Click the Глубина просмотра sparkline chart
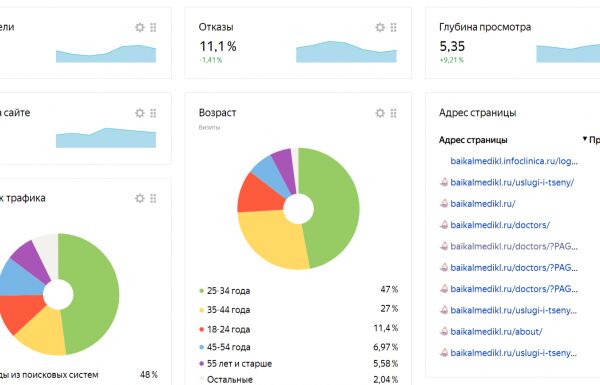Viewport: 600px width, 385px height. click(x=568, y=53)
